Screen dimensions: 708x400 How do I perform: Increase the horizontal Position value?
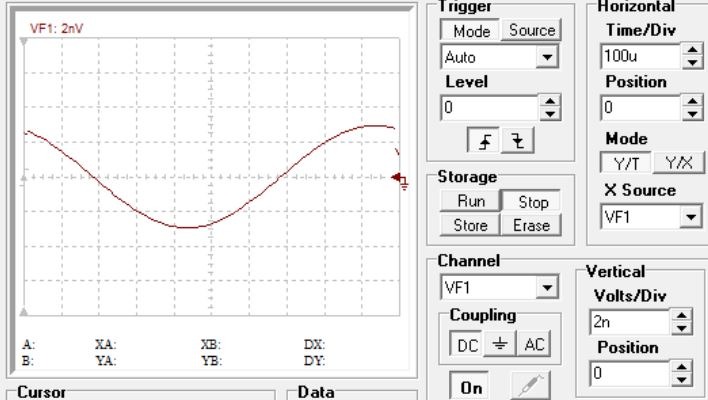(692, 101)
